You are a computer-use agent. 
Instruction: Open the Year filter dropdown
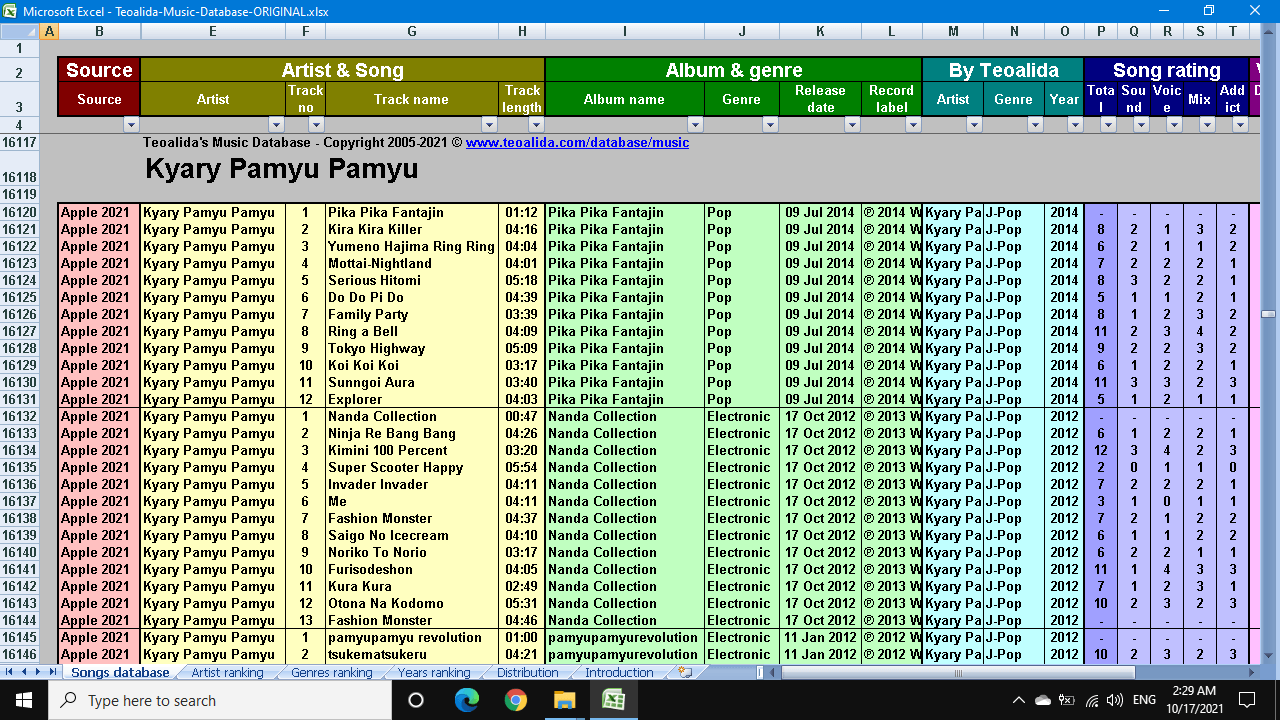pos(1075,125)
